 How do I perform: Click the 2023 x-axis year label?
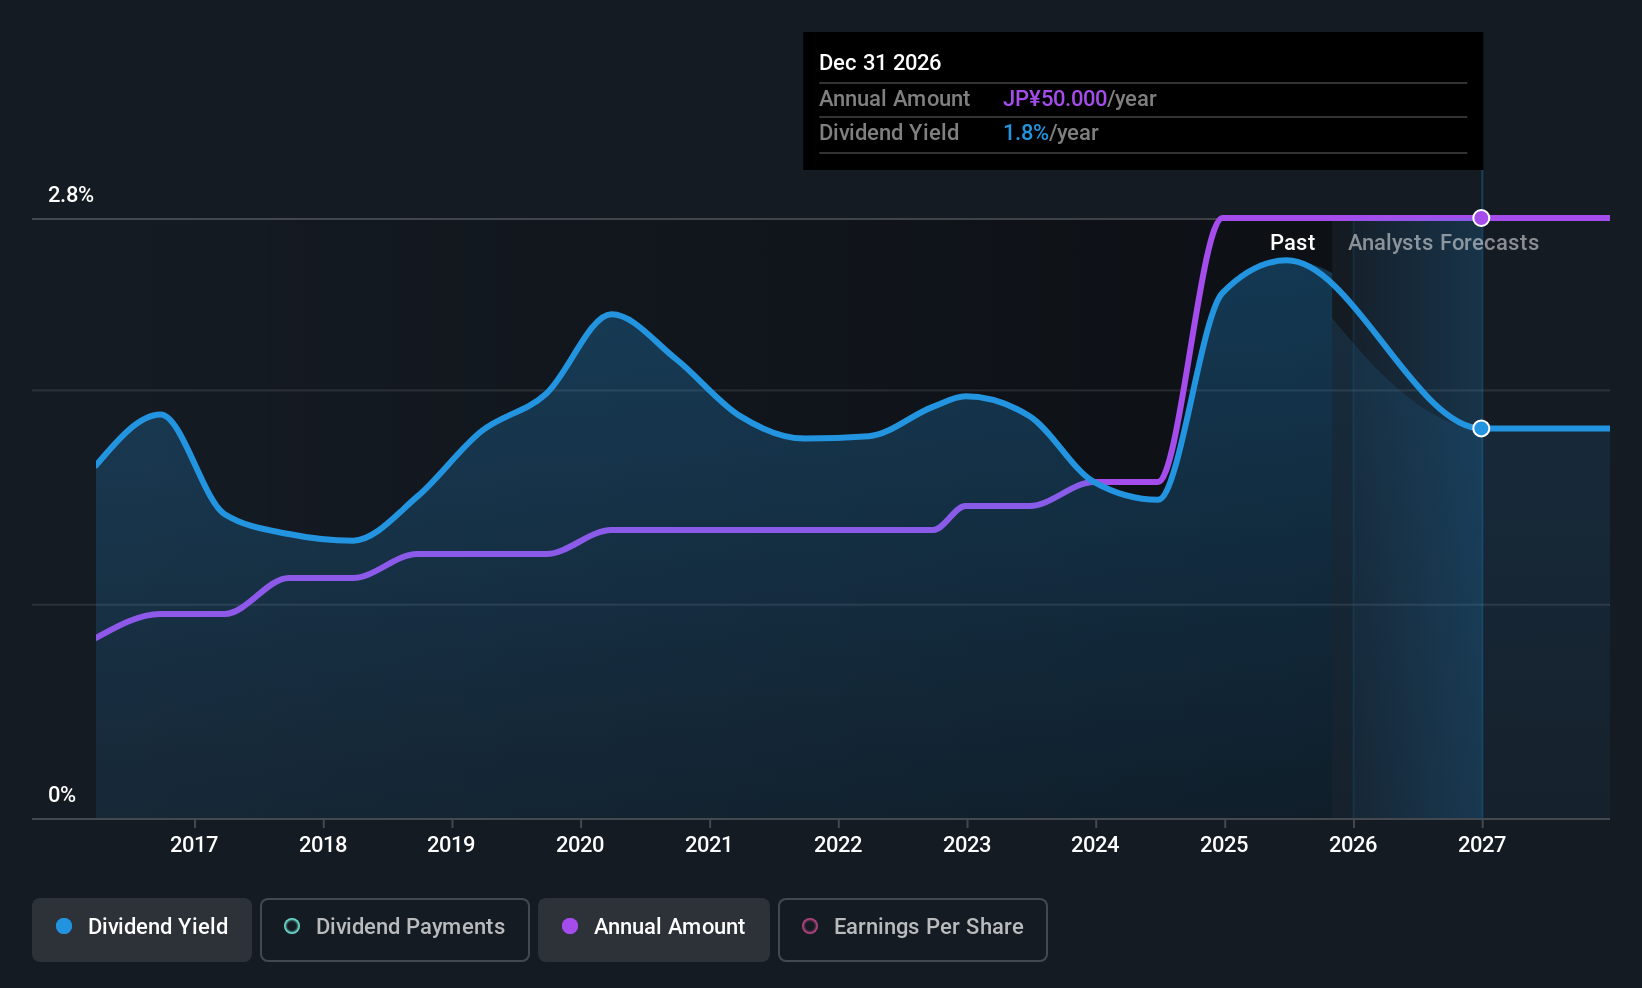tap(967, 845)
